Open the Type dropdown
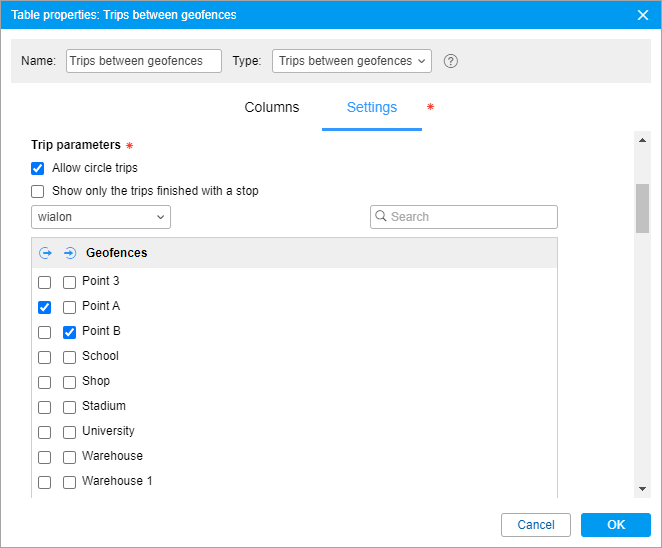Screen dimensions: 662x548 pos(351,61)
